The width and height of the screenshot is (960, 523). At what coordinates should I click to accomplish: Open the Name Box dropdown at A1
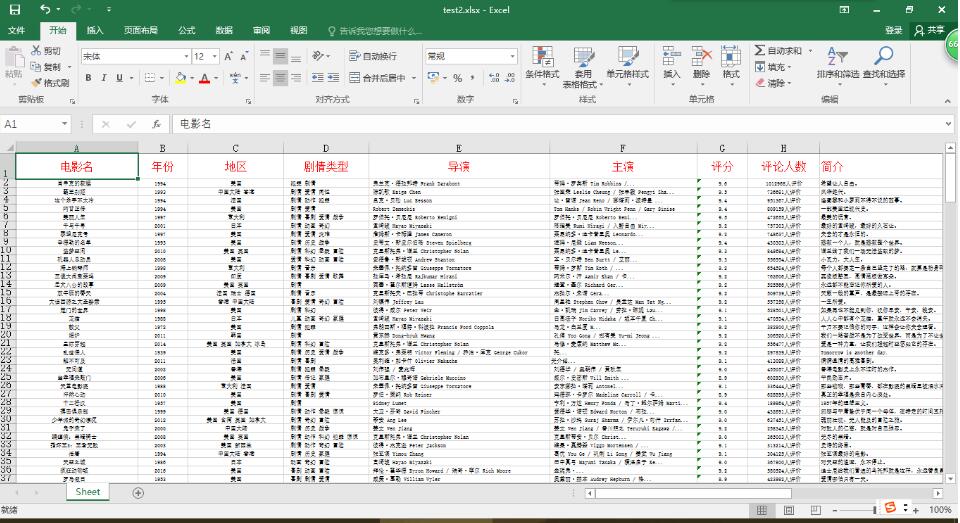click(64, 124)
